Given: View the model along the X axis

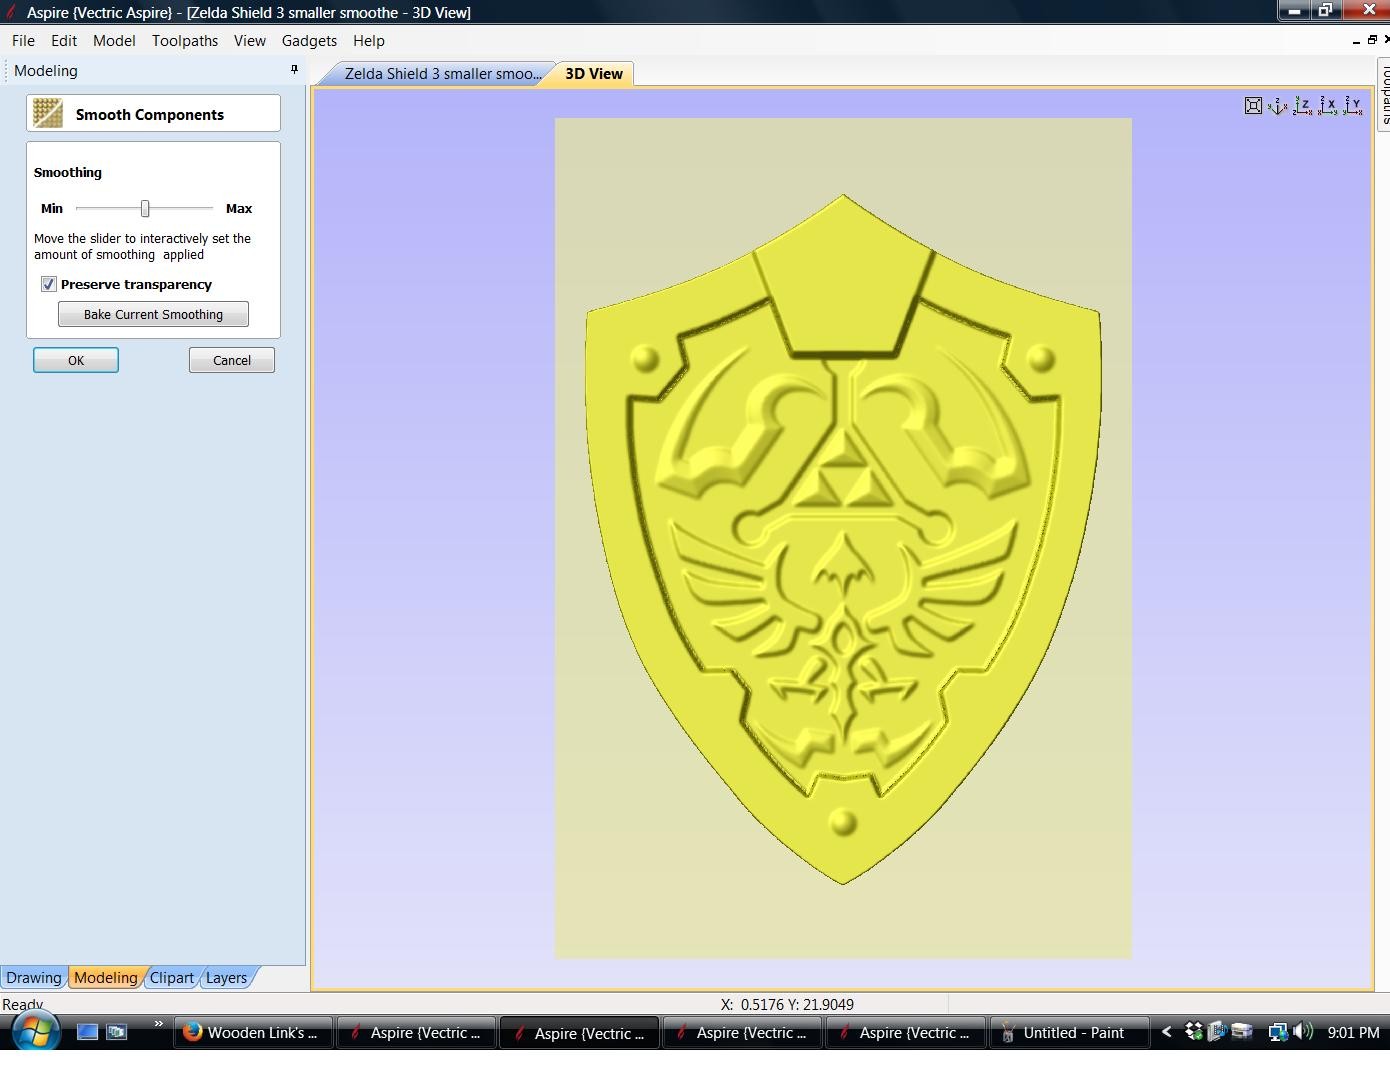Looking at the screenshot, I should pyautogui.click(x=1327, y=105).
